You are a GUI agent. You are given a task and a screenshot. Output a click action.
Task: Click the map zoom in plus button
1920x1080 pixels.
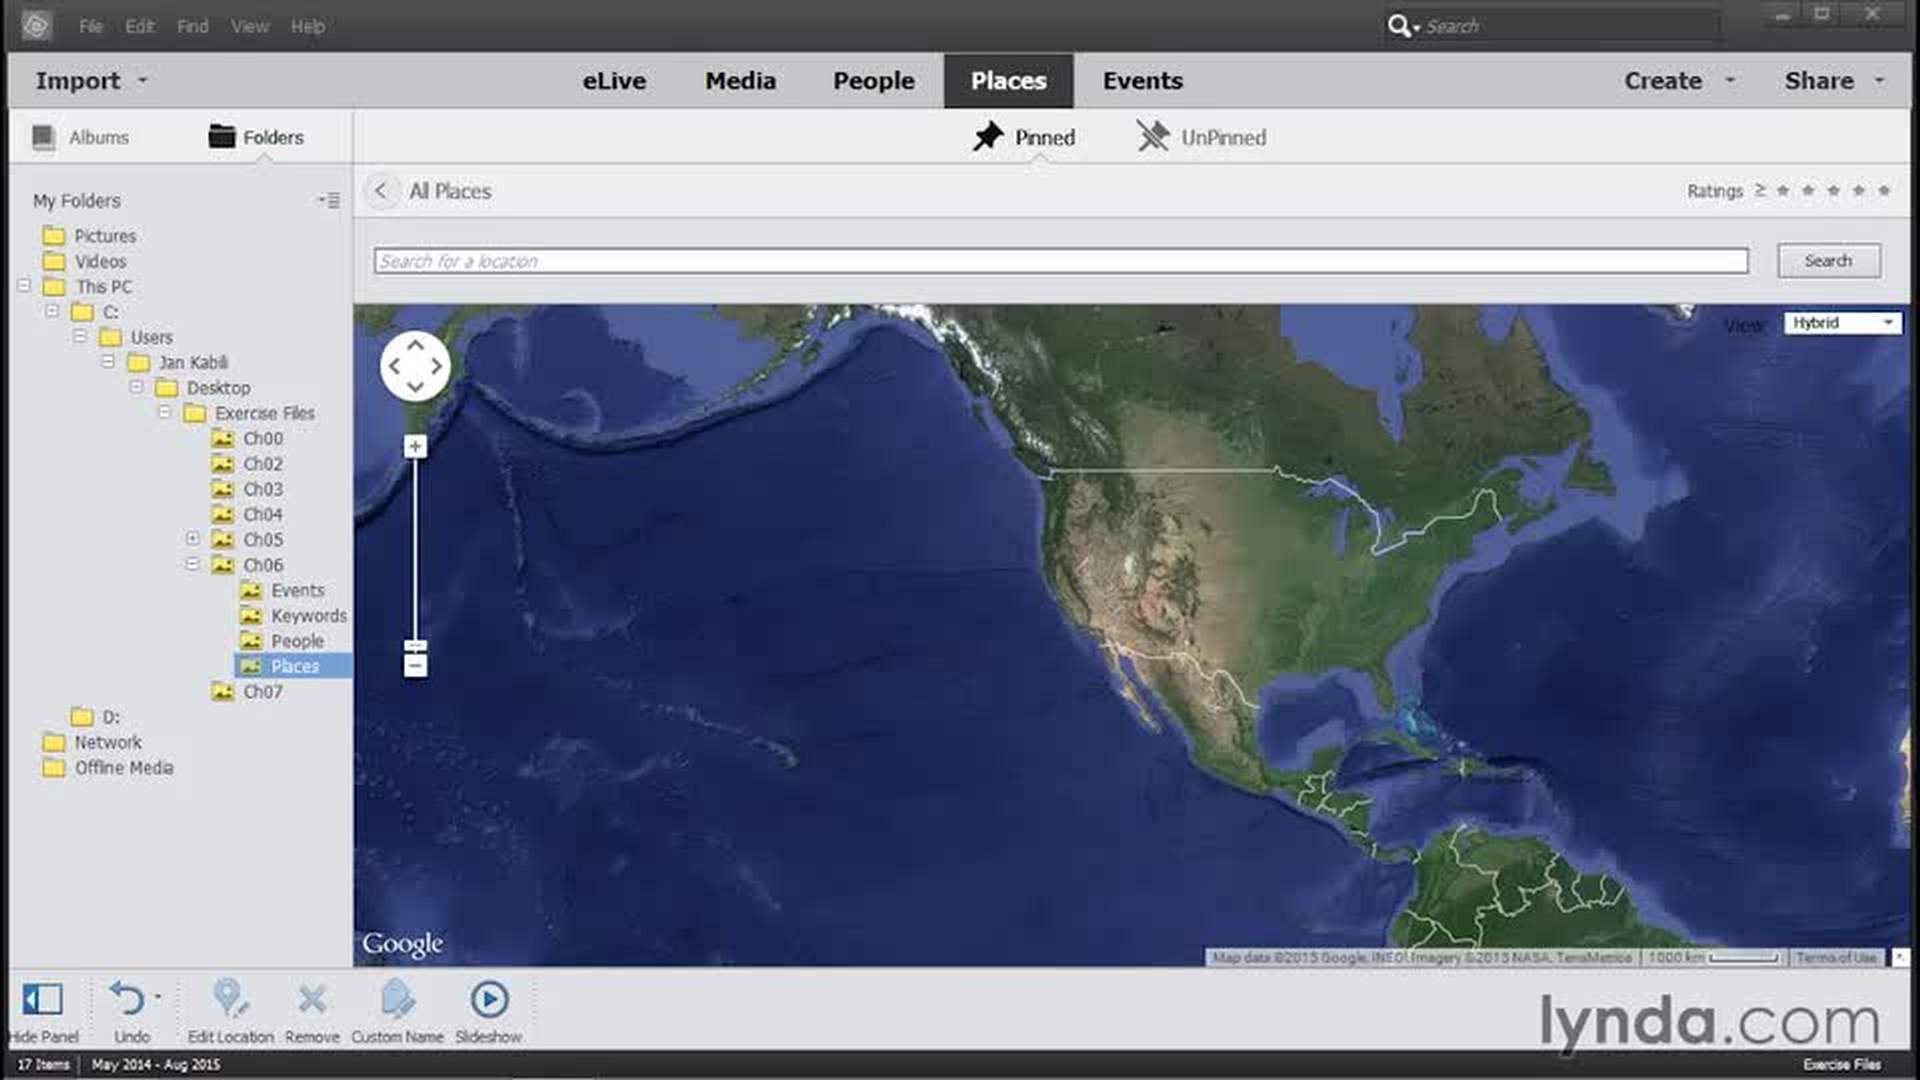415,447
